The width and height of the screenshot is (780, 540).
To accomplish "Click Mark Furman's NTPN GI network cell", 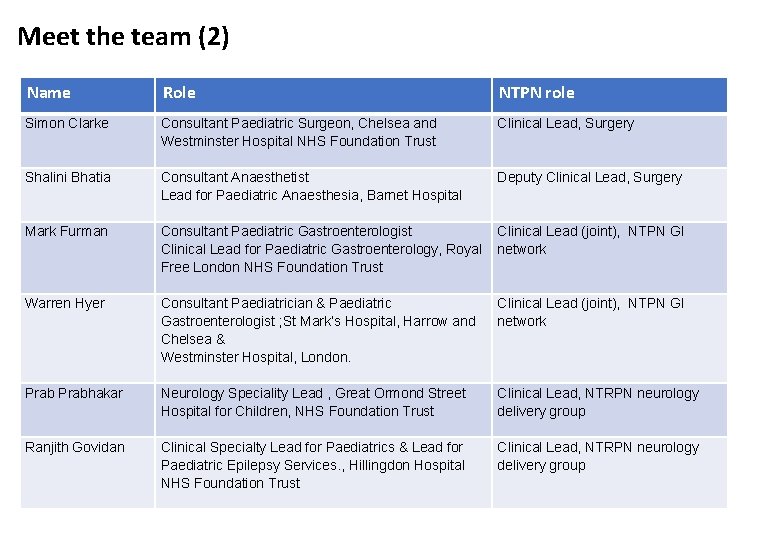I will point(610,258).
